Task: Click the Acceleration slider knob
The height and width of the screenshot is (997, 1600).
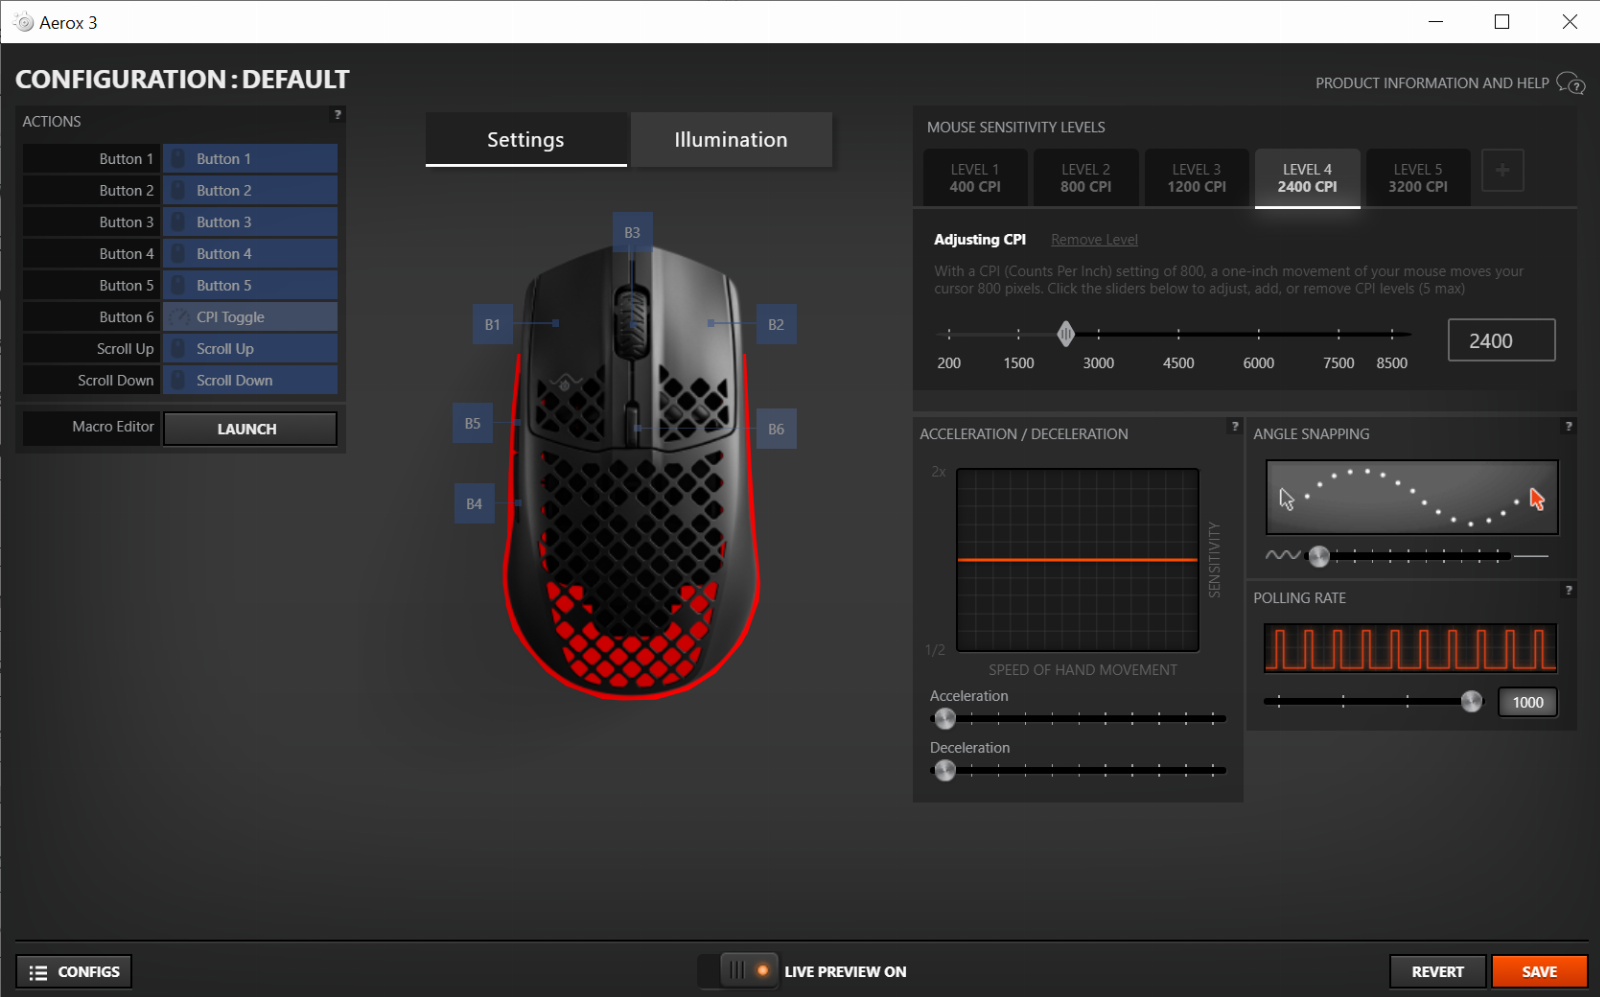Action: (945, 718)
